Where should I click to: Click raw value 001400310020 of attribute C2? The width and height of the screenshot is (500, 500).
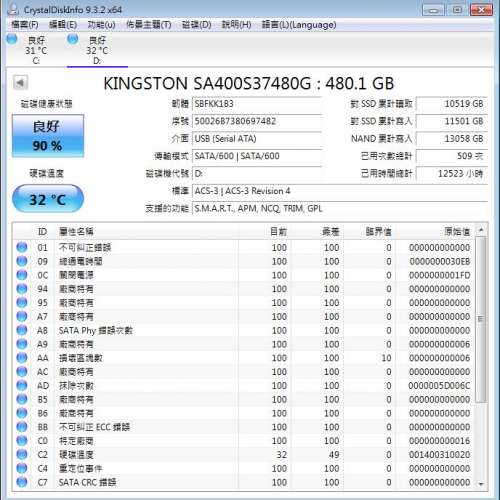[439, 455]
